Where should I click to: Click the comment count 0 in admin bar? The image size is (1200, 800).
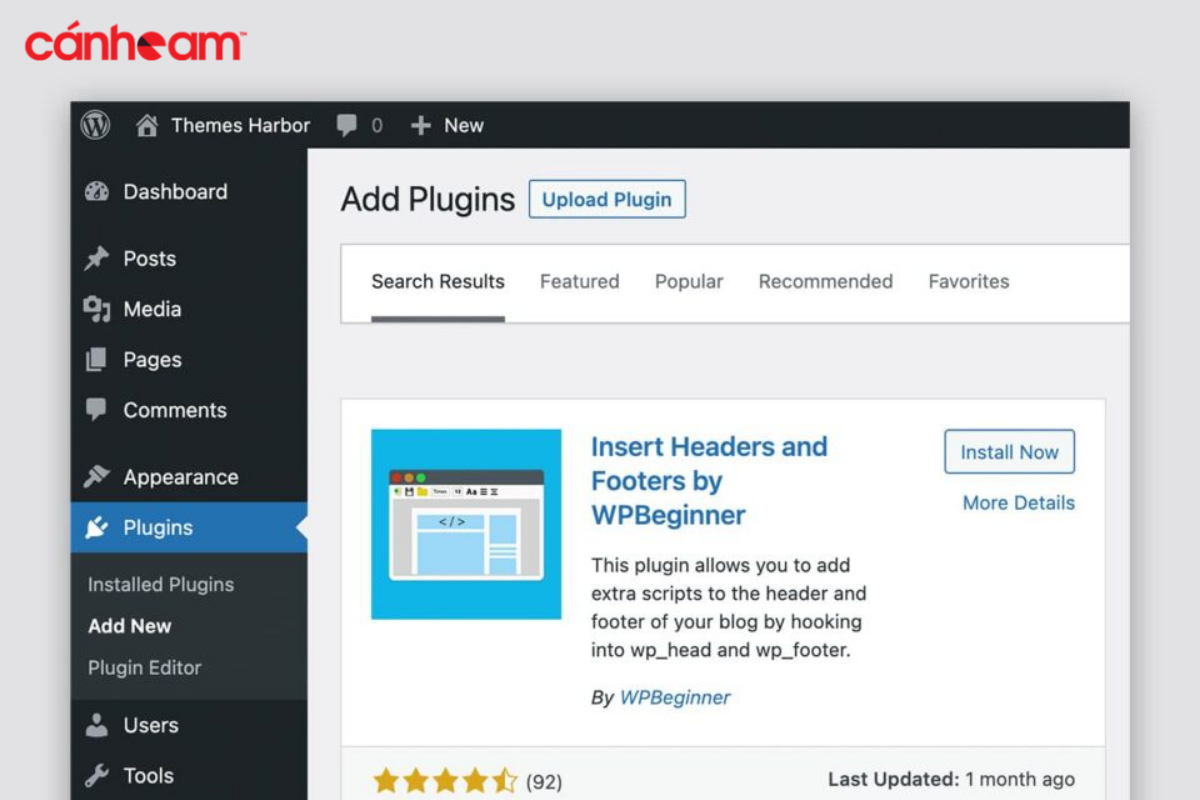pos(377,126)
